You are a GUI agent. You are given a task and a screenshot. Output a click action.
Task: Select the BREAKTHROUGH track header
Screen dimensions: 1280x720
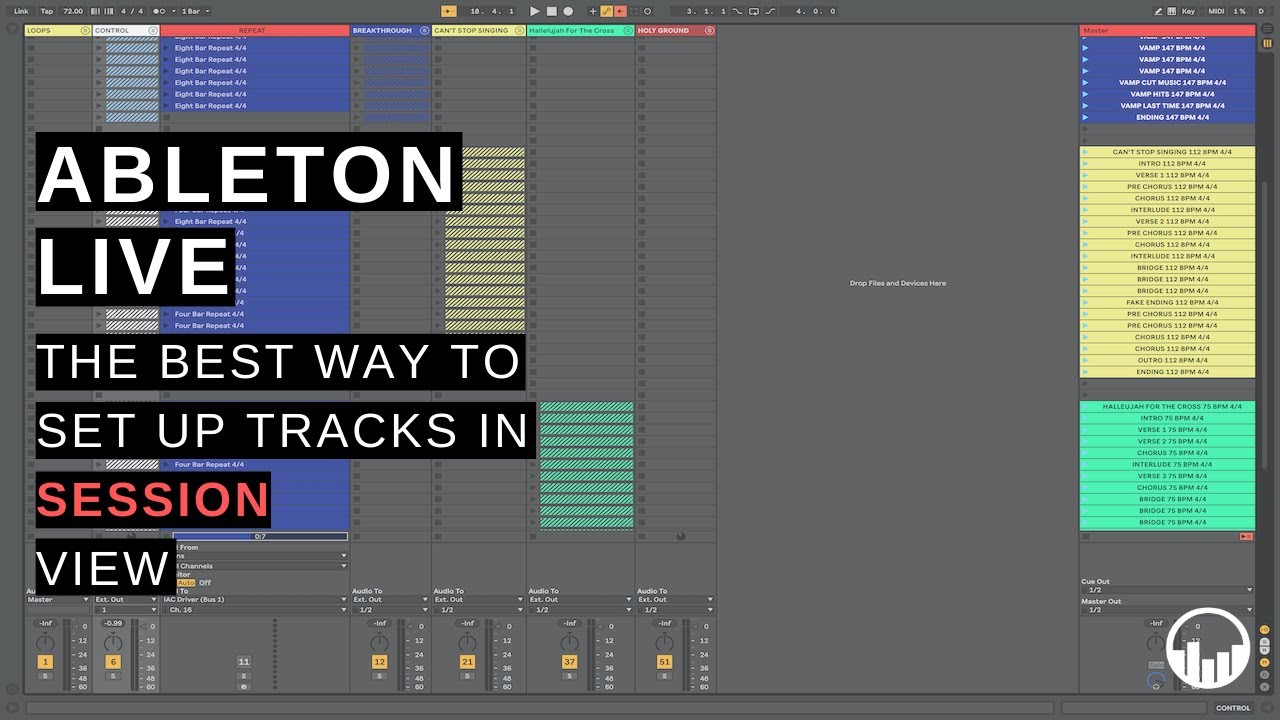coord(390,31)
